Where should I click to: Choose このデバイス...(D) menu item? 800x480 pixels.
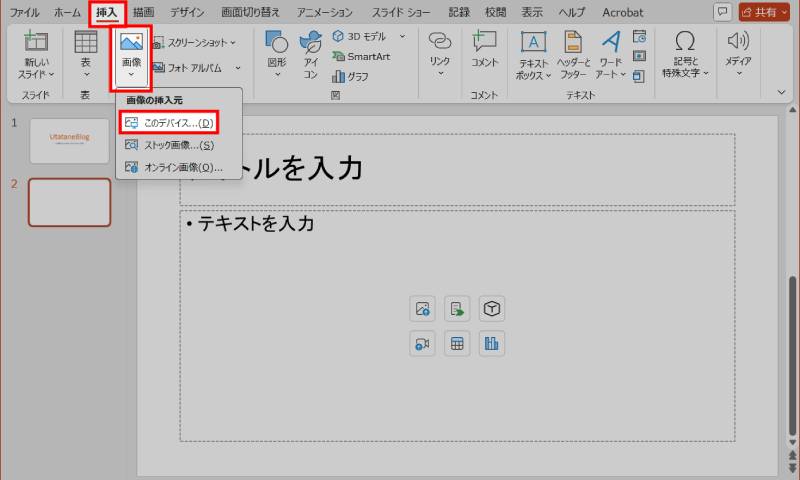[x=169, y=123]
